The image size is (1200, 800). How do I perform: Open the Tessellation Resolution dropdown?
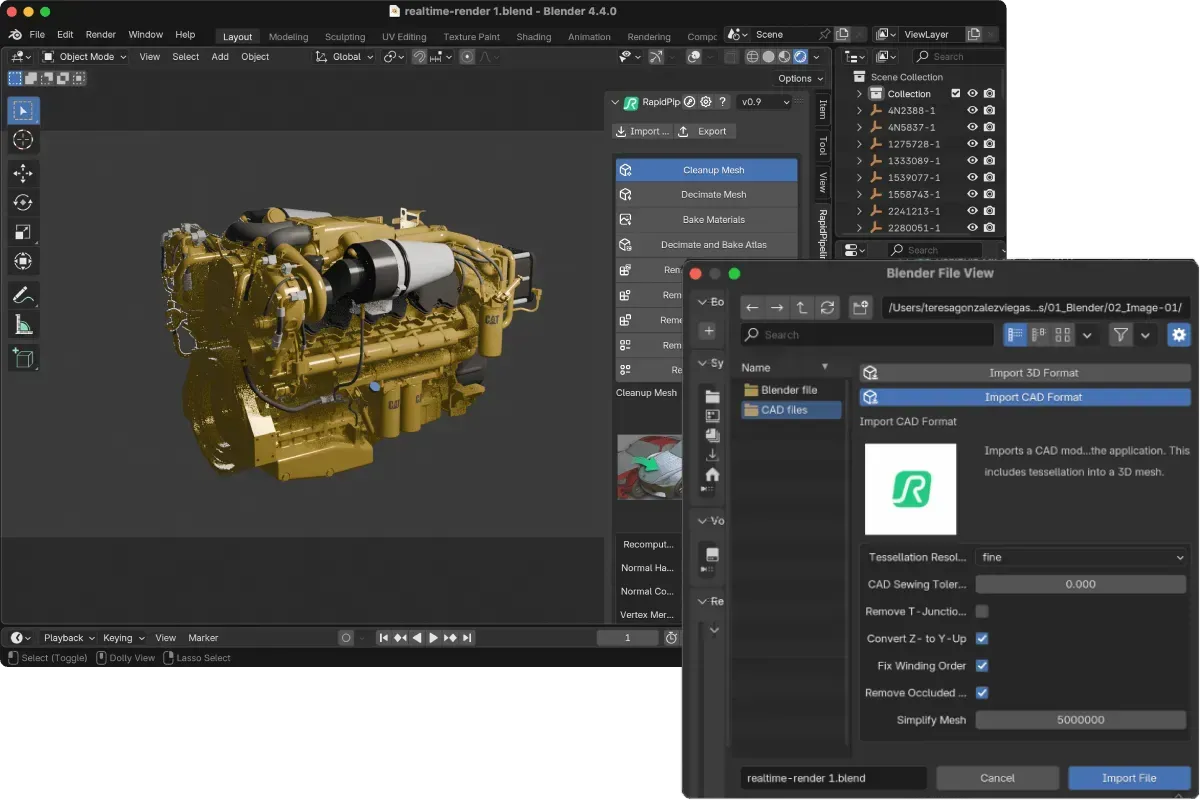tap(1081, 557)
